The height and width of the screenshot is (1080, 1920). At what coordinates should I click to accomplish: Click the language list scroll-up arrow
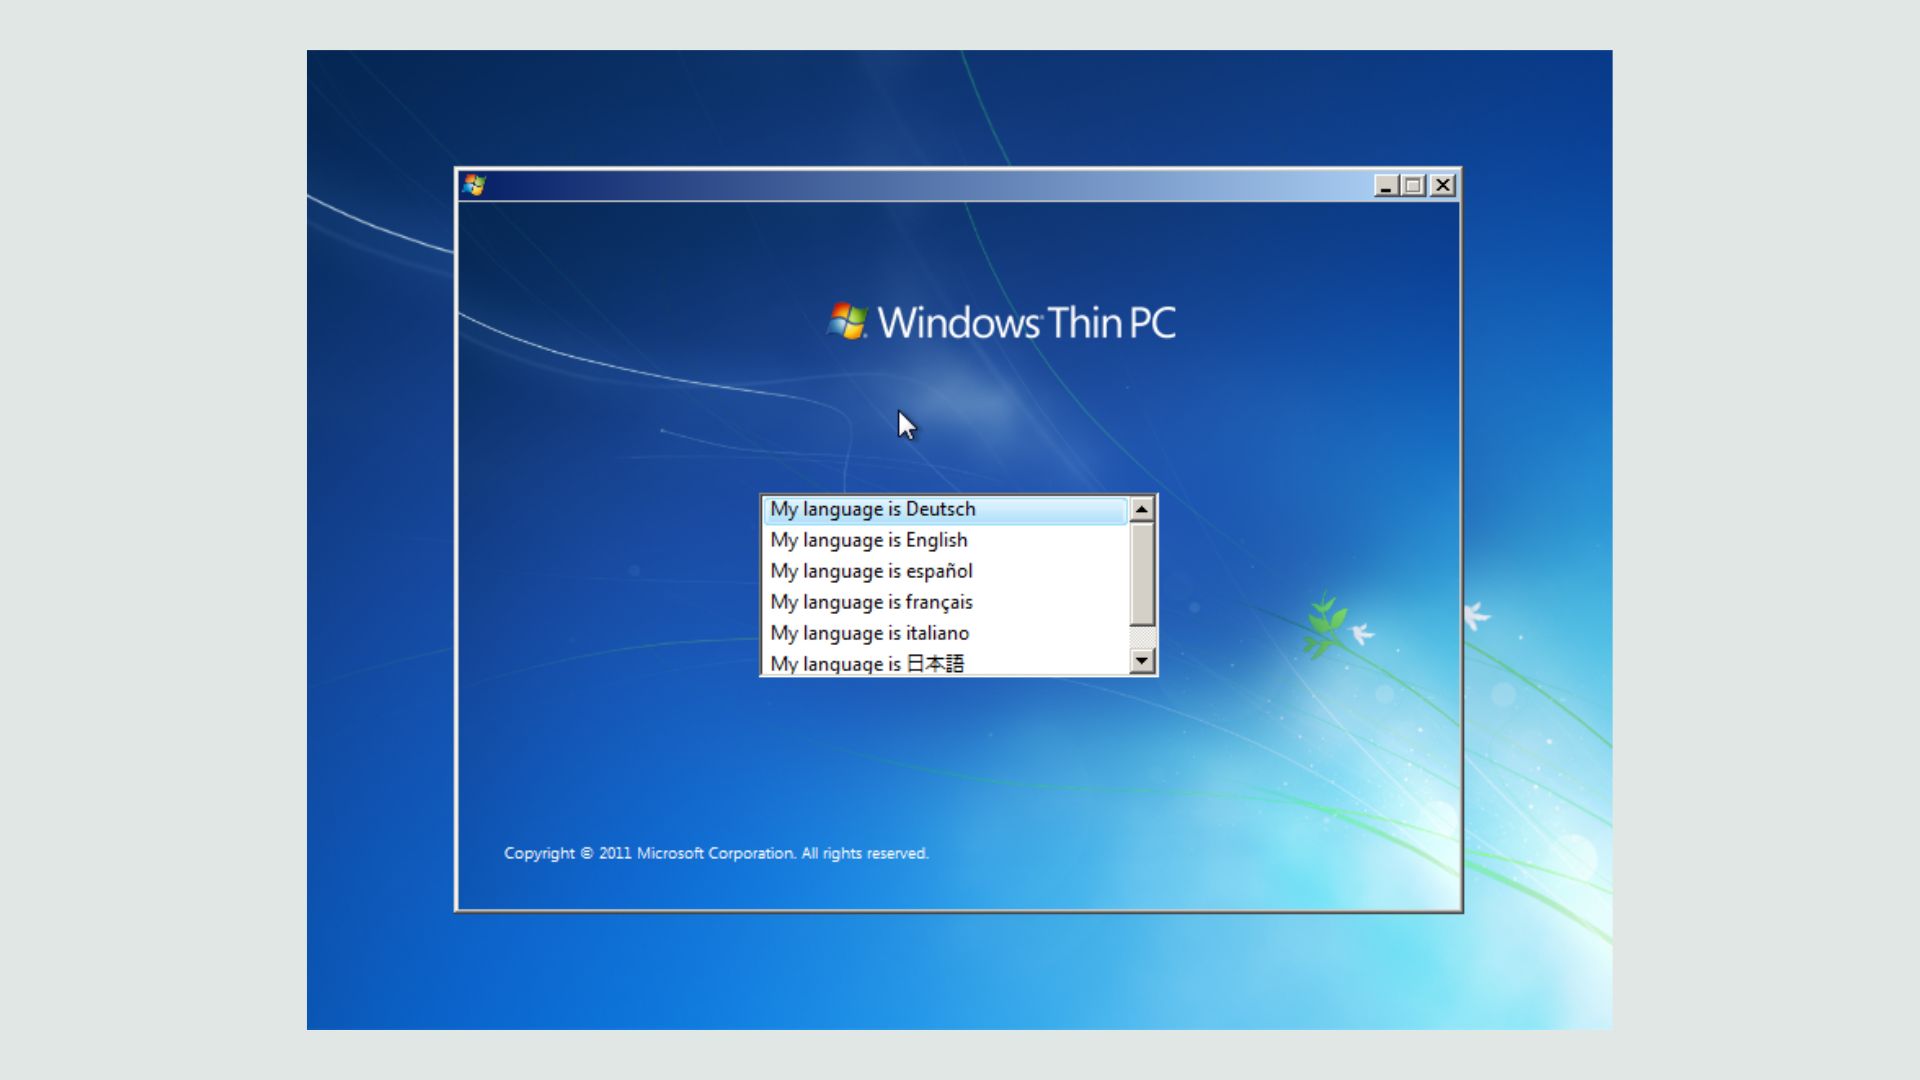1142,509
